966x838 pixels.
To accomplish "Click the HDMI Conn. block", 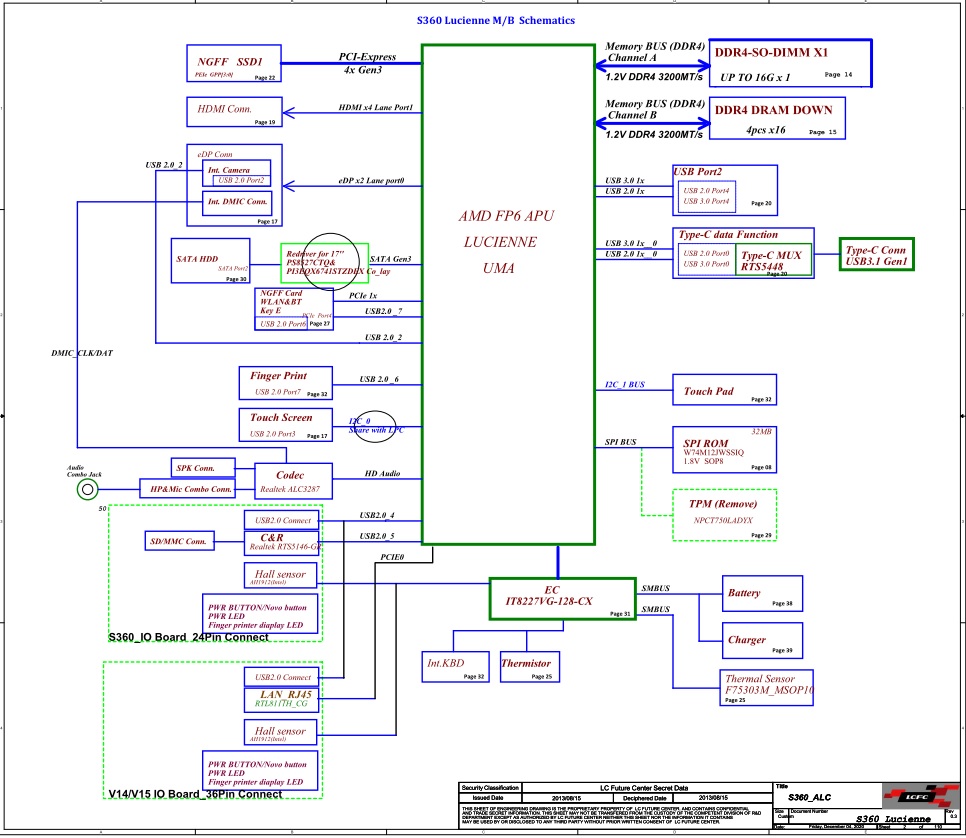I will tap(234, 112).
